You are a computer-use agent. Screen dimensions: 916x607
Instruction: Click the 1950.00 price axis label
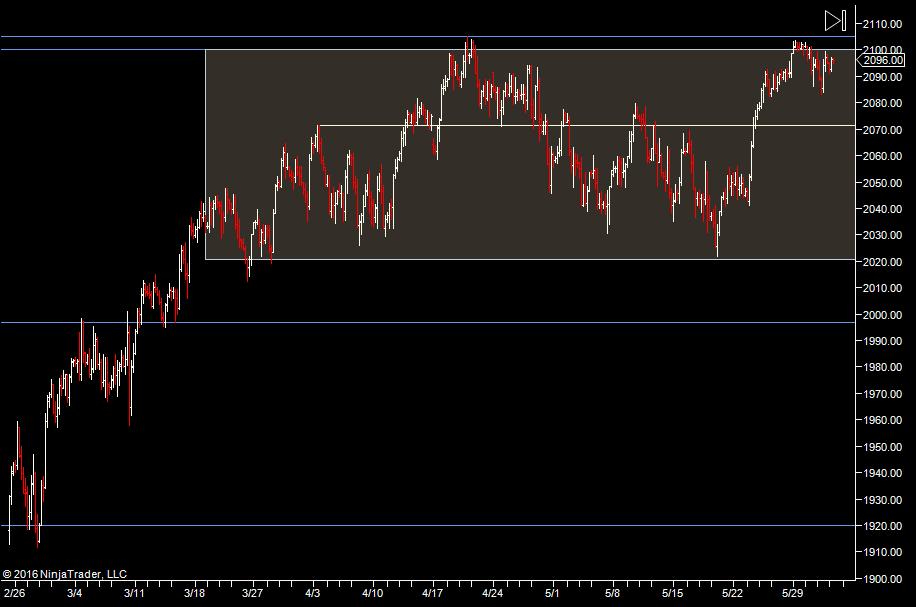(x=886, y=447)
